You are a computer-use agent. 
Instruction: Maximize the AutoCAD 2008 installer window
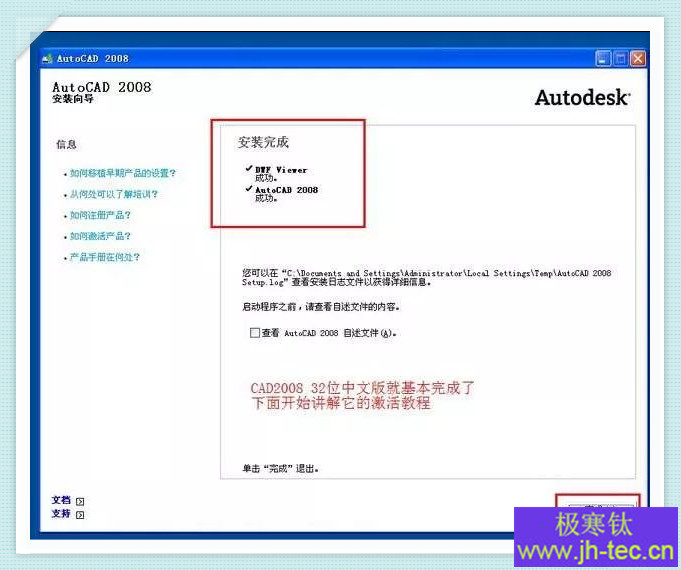coord(621,59)
